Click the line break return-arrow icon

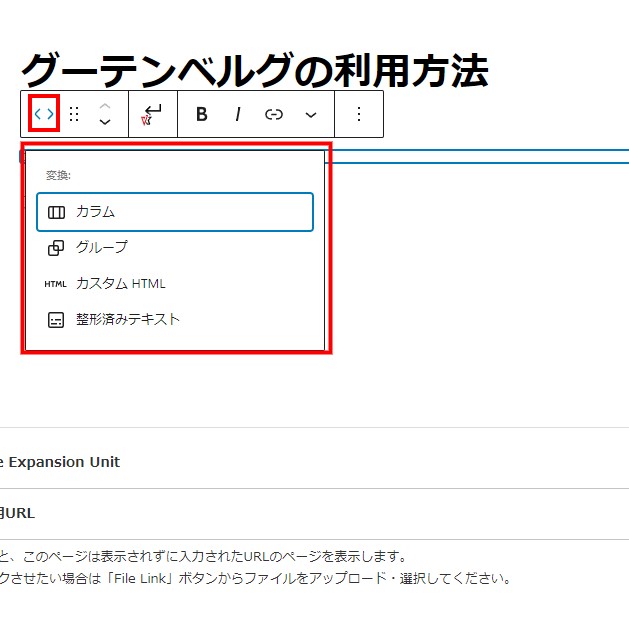tap(152, 114)
